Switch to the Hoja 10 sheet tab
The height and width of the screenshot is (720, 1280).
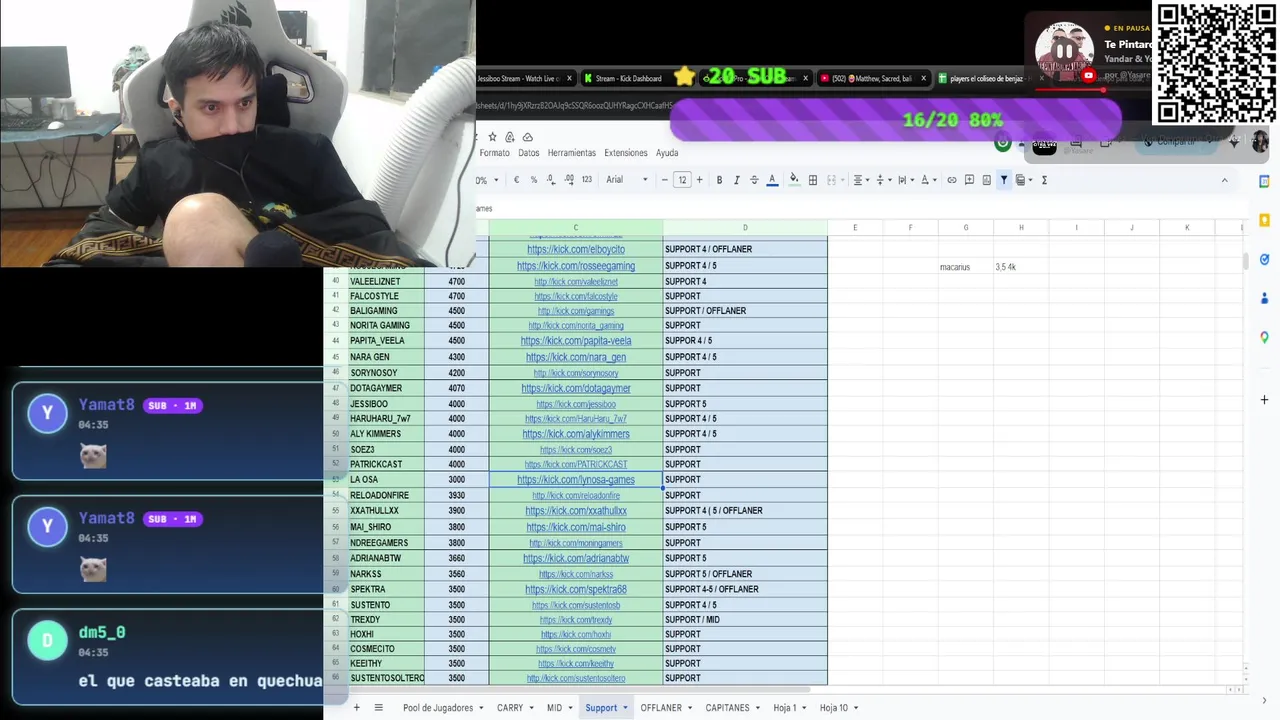(x=834, y=708)
